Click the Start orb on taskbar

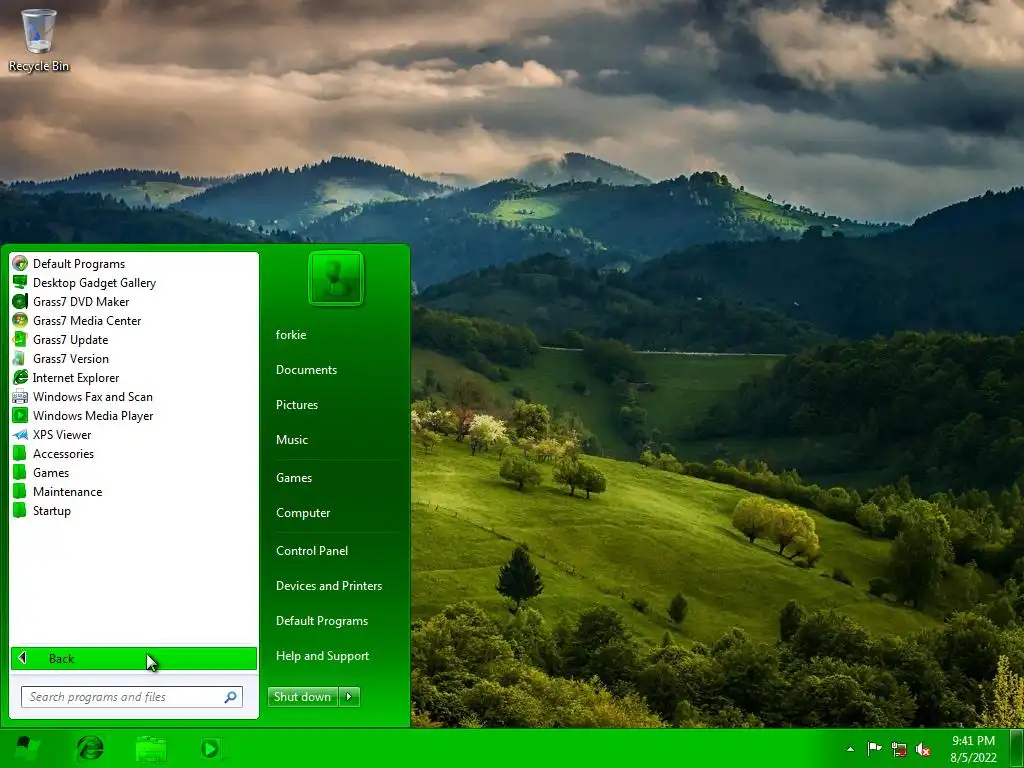[25, 748]
